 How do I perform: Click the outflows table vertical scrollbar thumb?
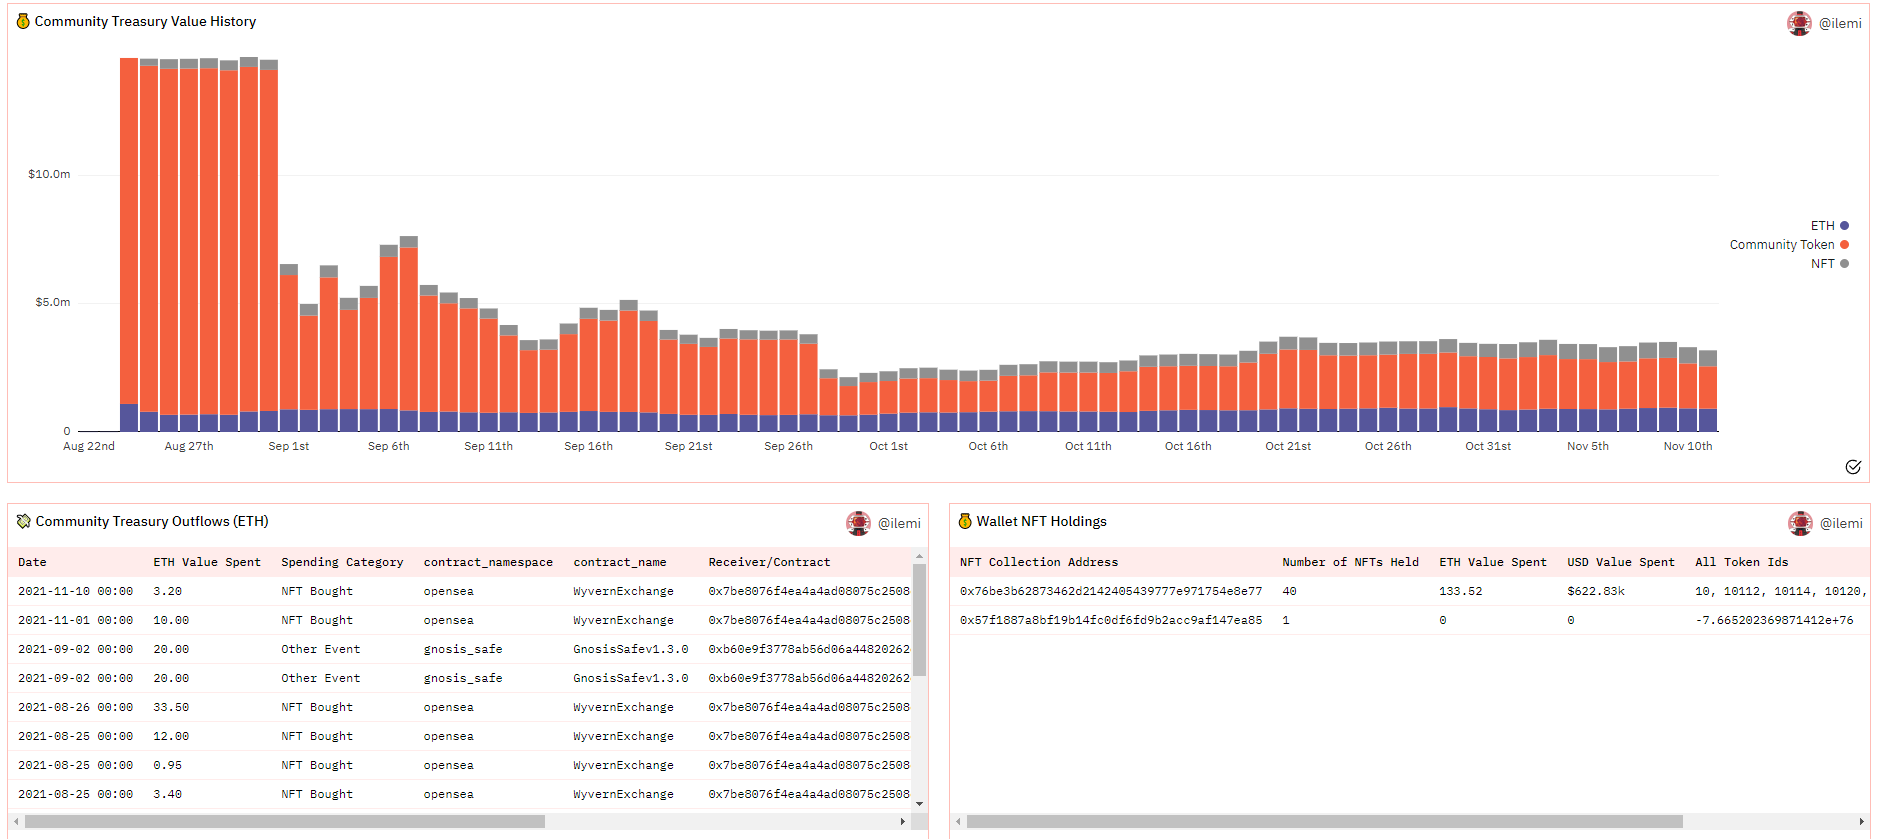pos(919,620)
